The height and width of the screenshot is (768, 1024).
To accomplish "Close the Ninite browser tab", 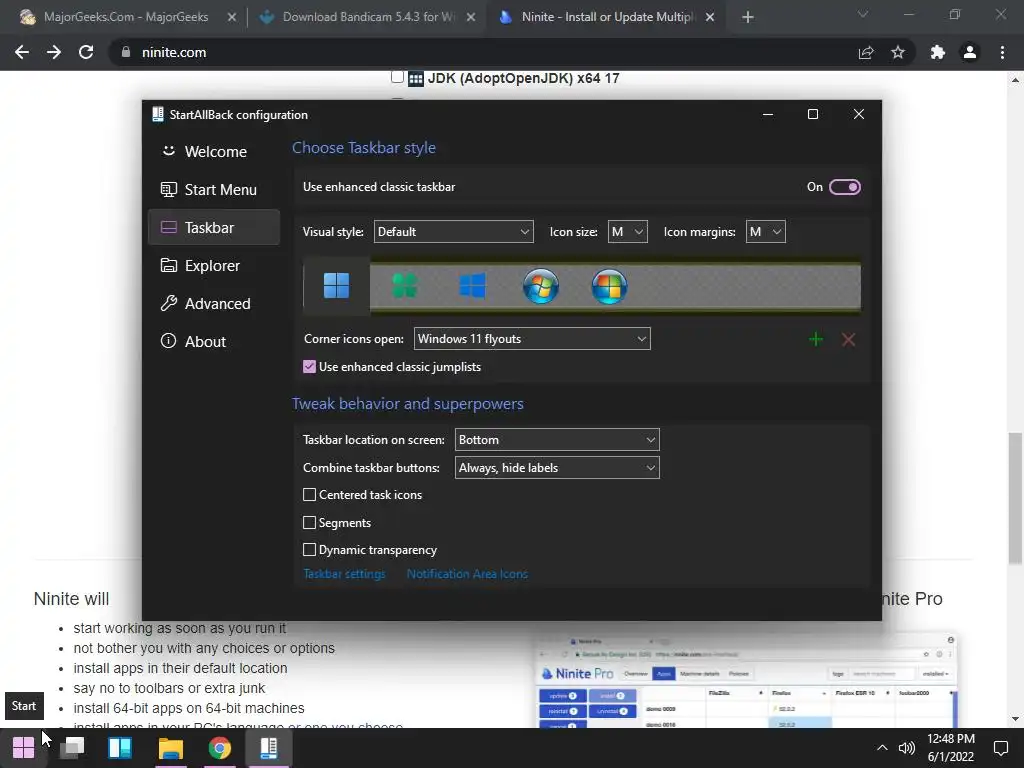I will [710, 18].
